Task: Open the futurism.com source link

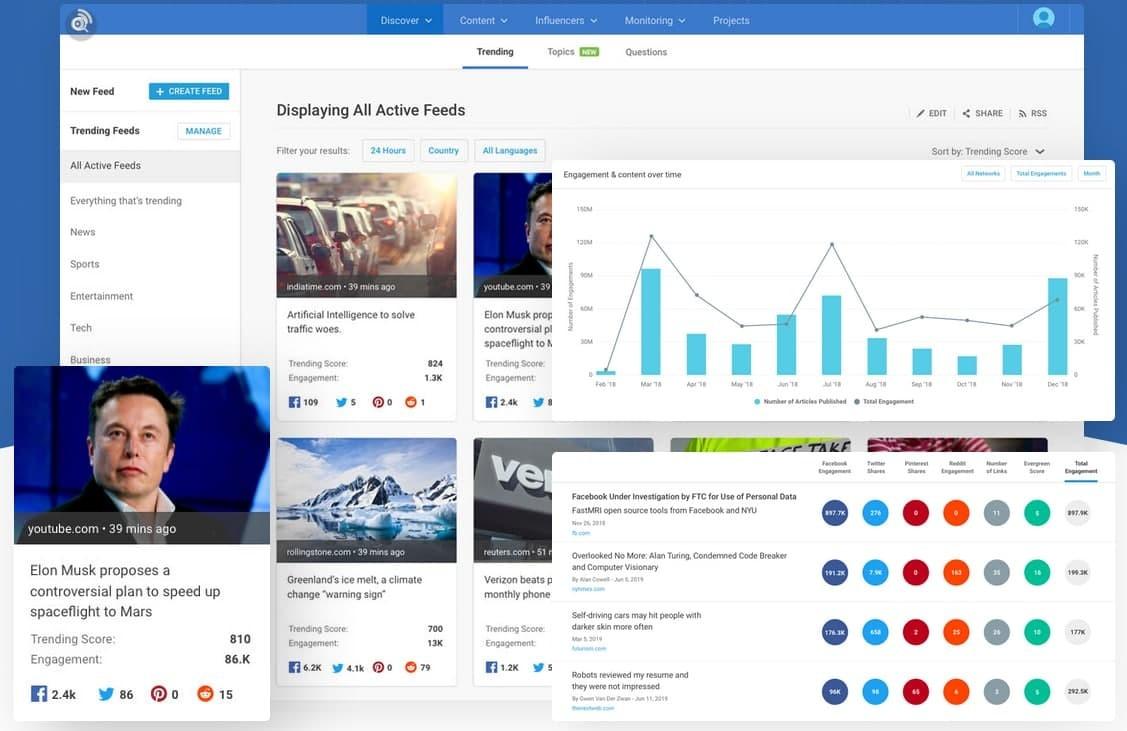Action: (589, 648)
